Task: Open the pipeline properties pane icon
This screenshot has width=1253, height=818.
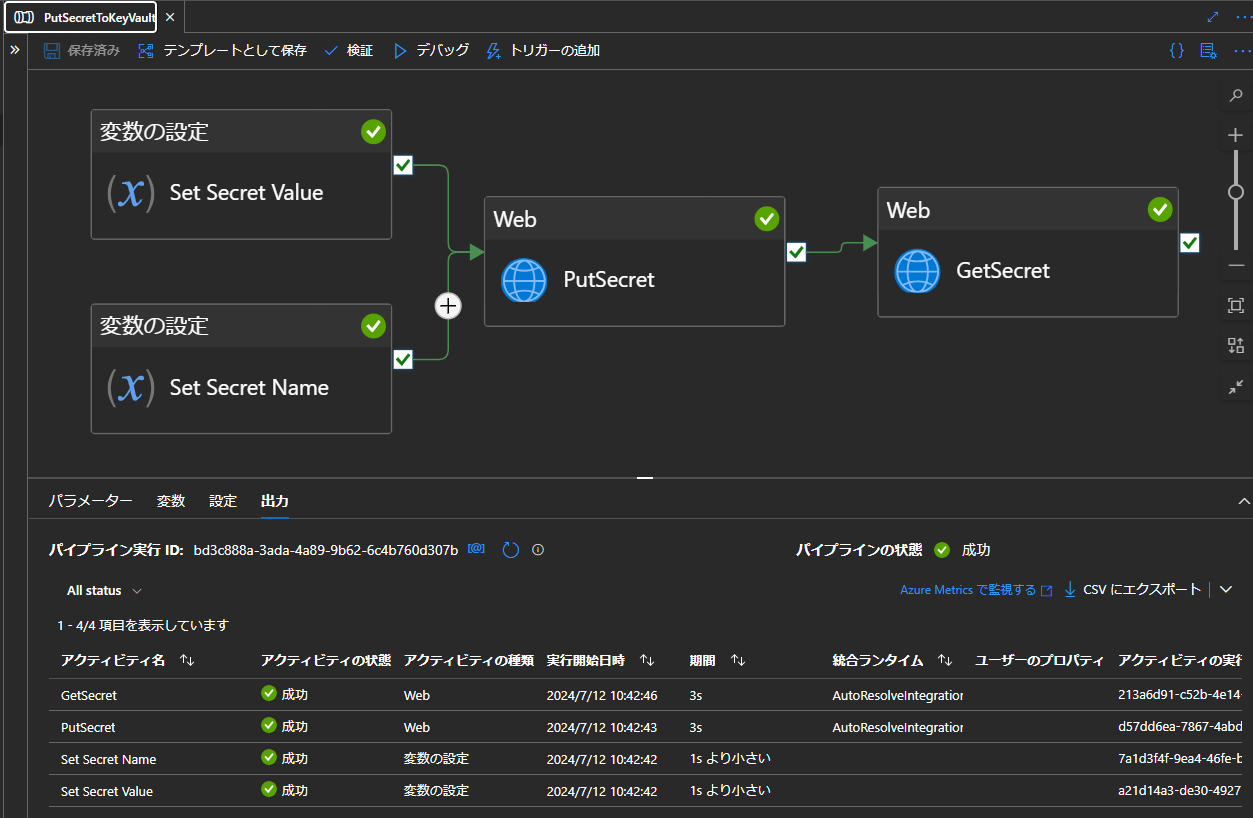Action: click(1208, 50)
